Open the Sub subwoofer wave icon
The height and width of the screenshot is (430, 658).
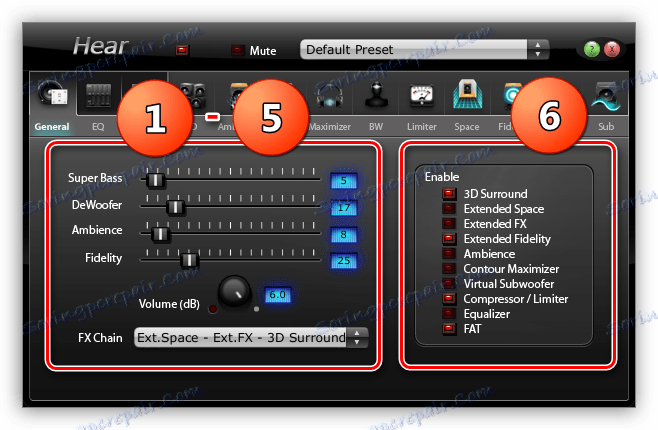point(606,96)
